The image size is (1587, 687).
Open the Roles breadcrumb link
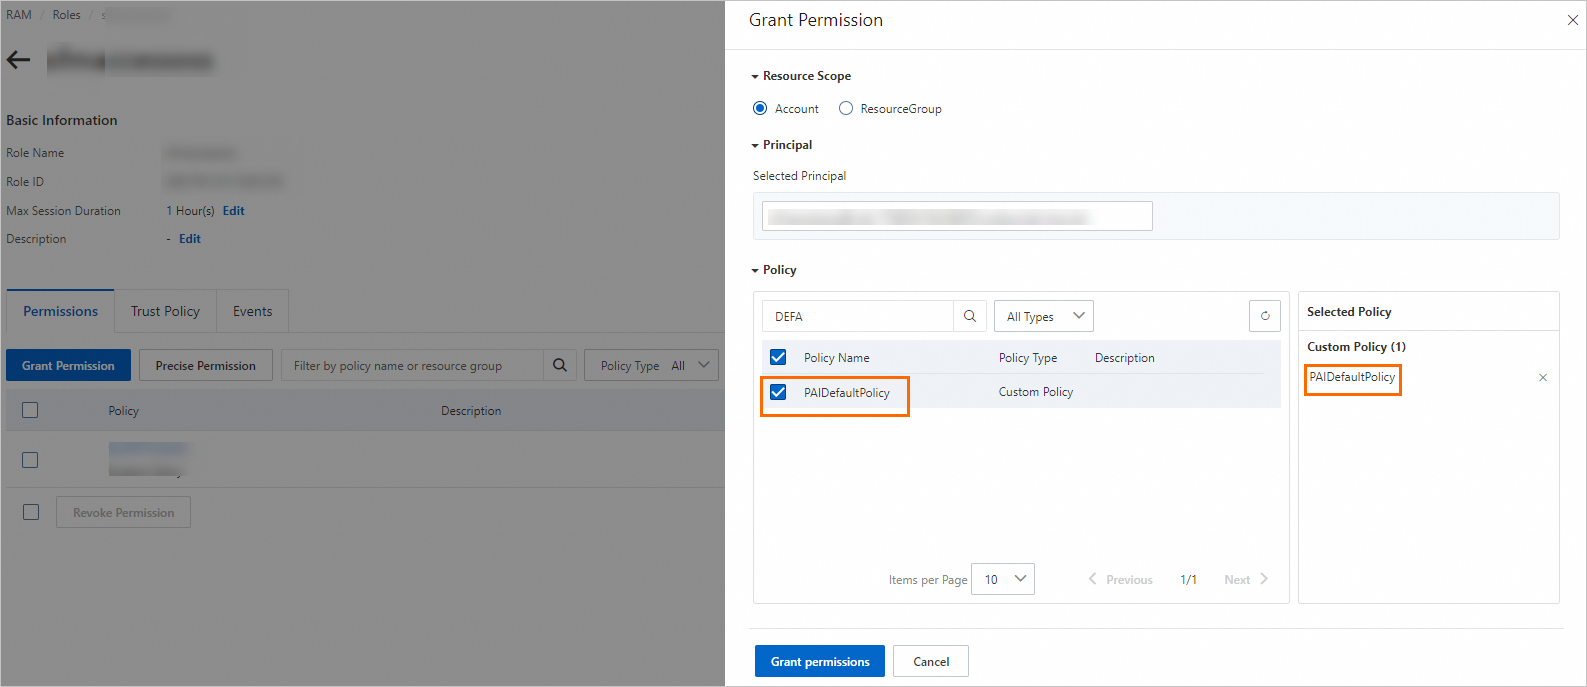(67, 15)
